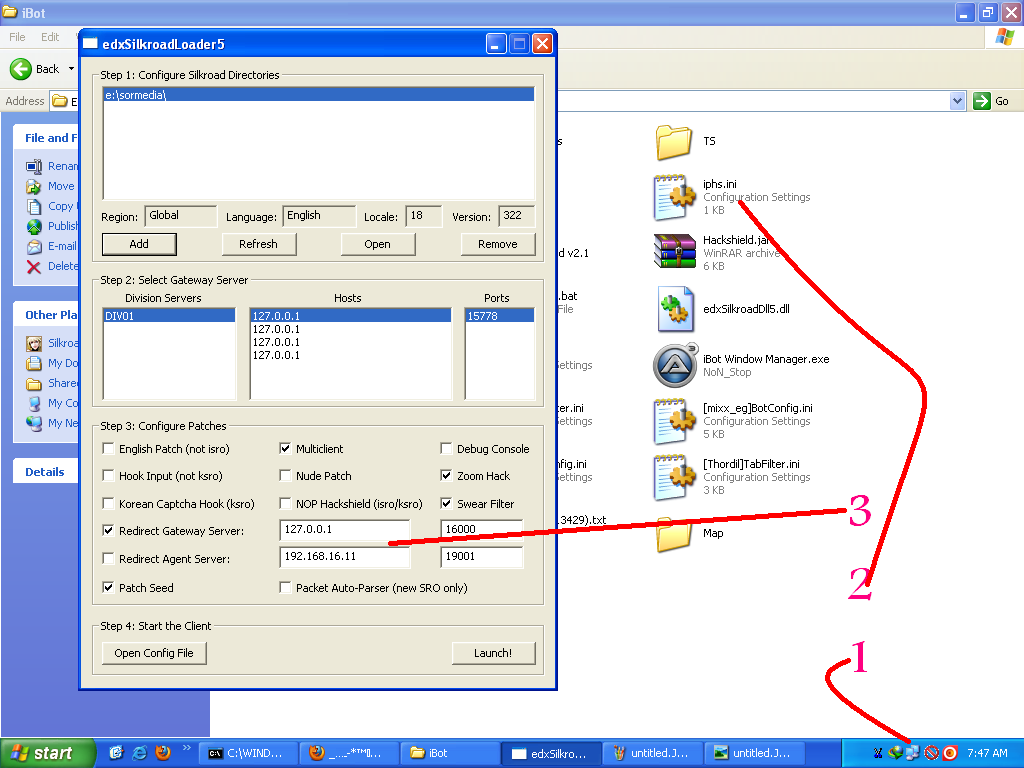Click the Add directory button

point(139,244)
